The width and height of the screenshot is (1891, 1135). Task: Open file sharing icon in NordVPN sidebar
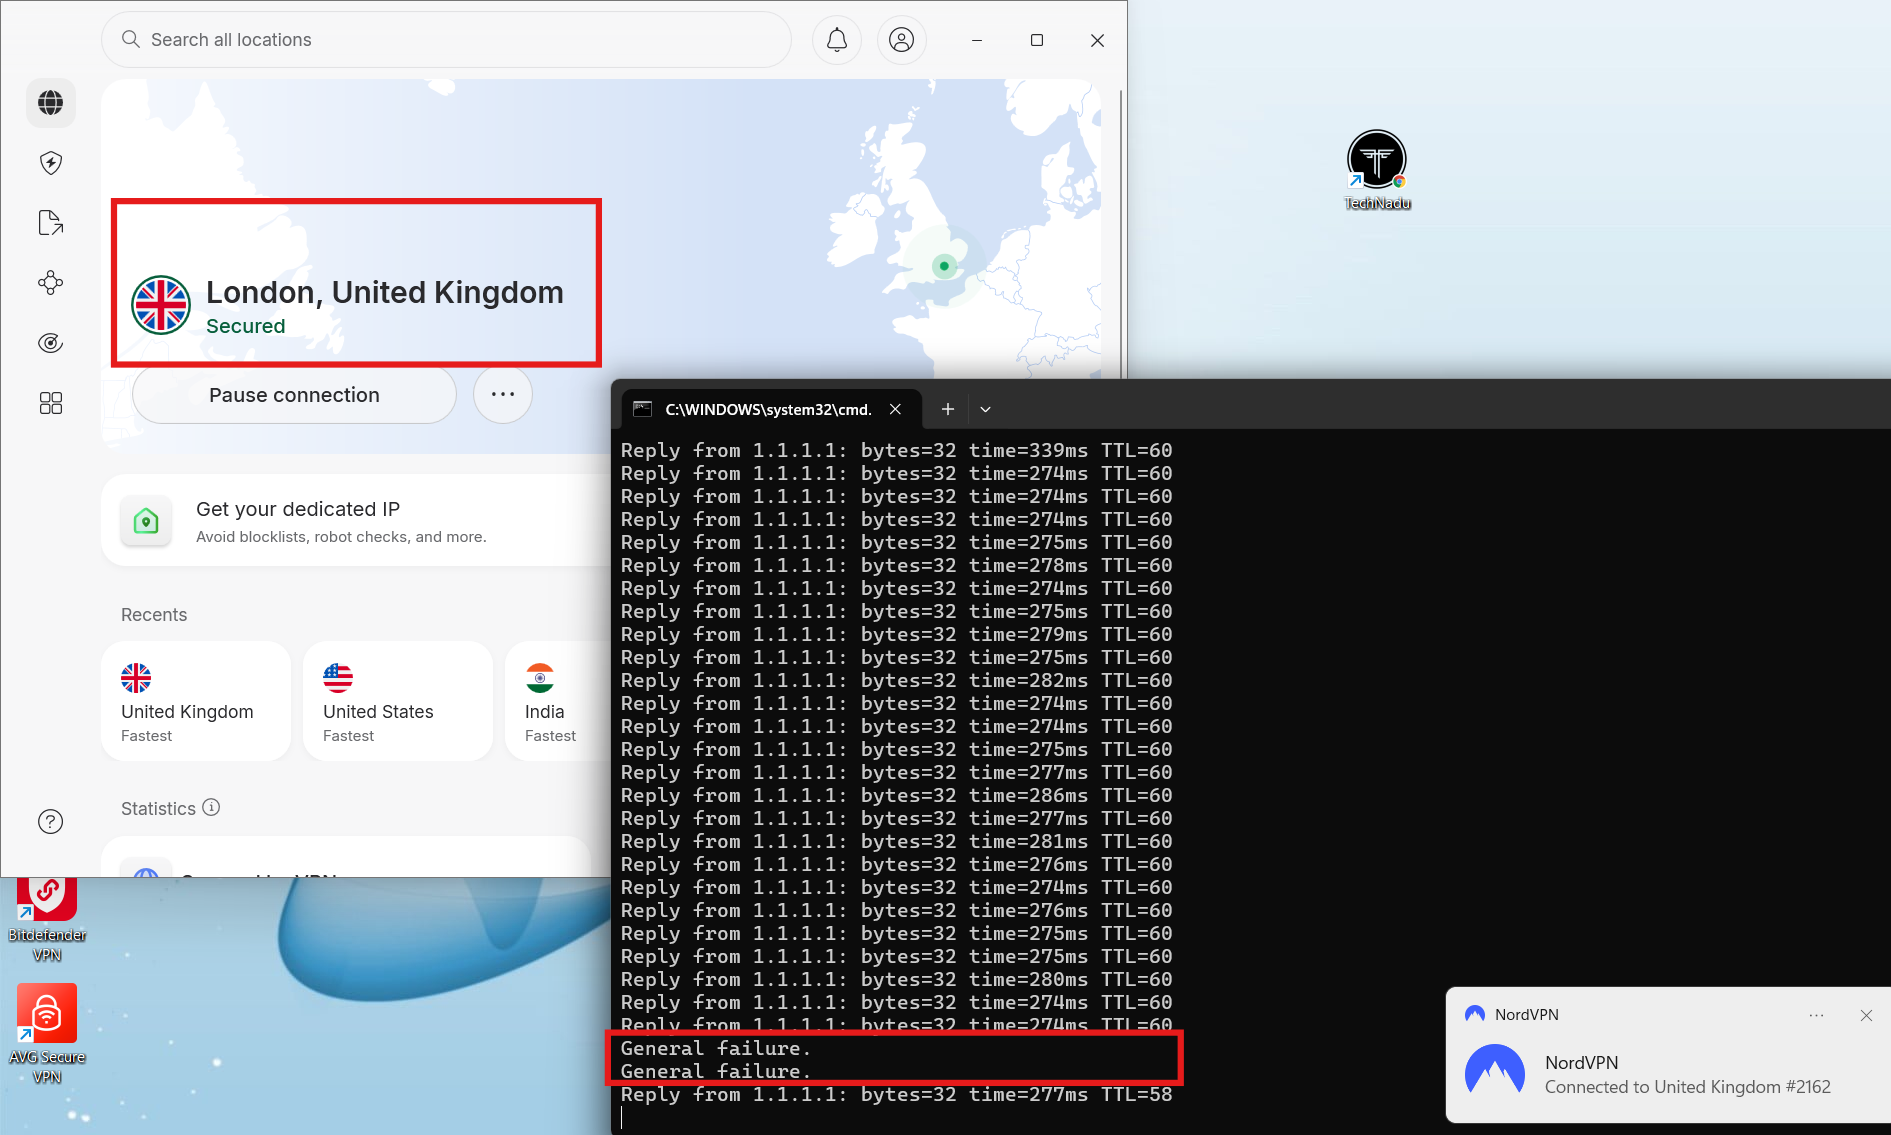point(51,223)
